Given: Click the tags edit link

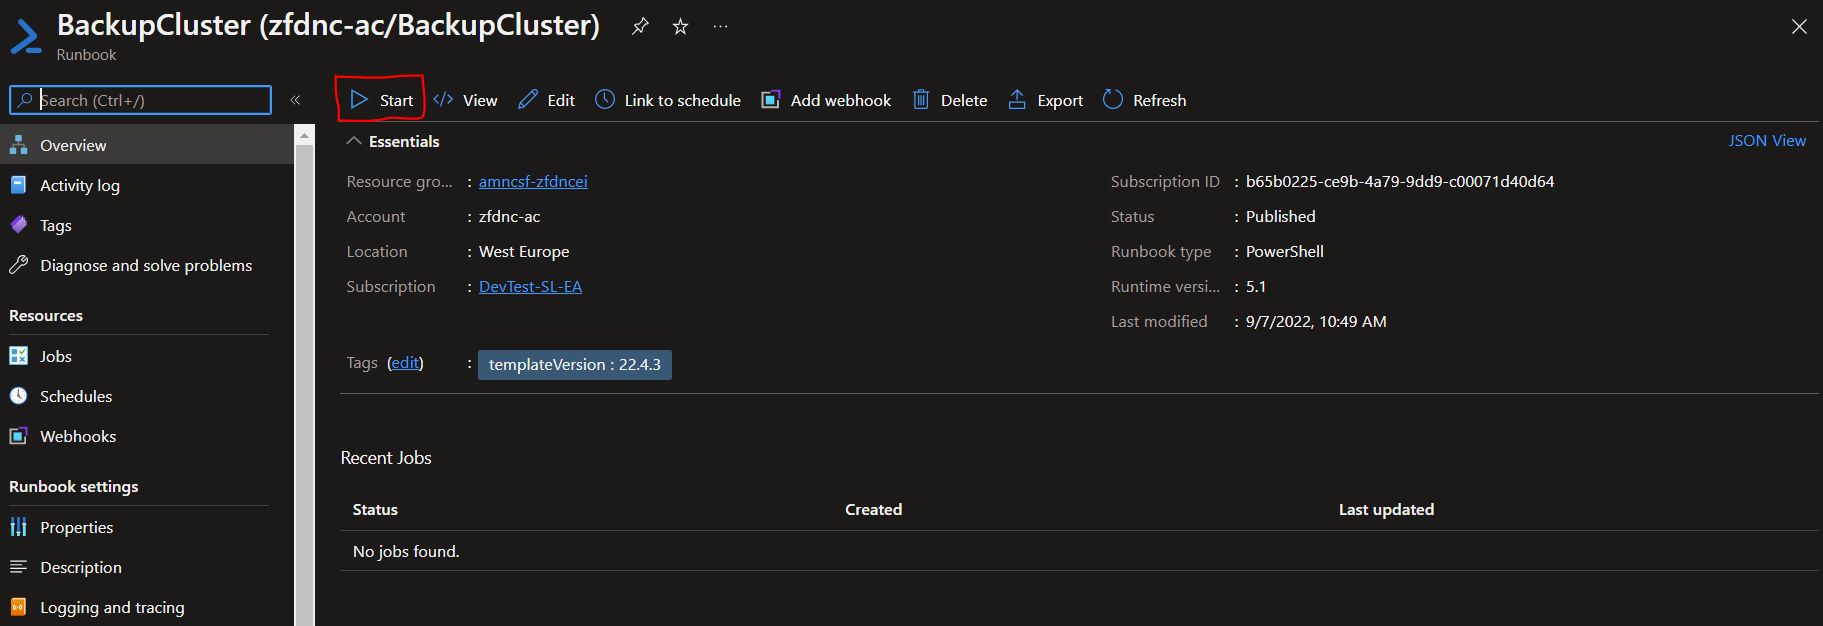Looking at the screenshot, I should click(x=405, y=362).
